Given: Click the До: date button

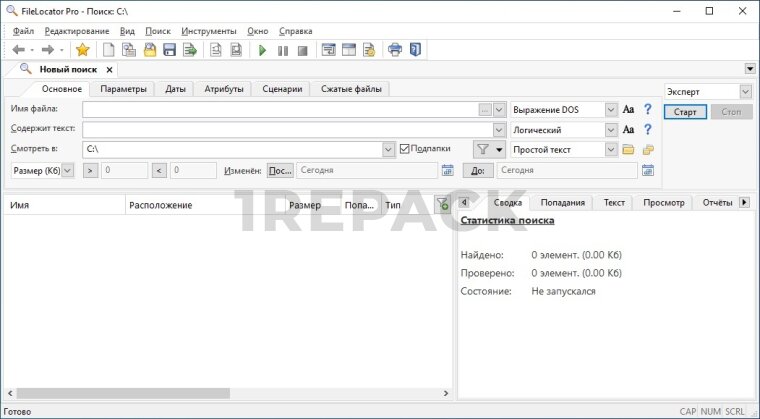Looking at the screenshot, I should tap(477, 170).
